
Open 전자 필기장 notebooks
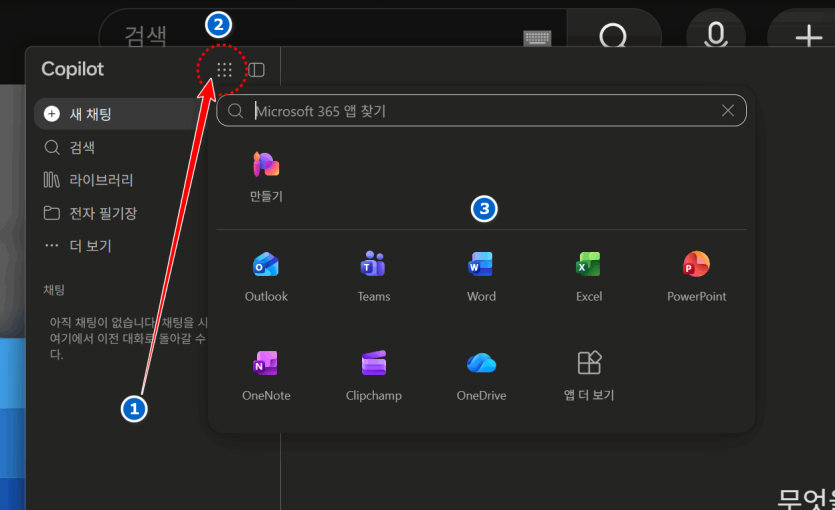(x=91, y=213)
